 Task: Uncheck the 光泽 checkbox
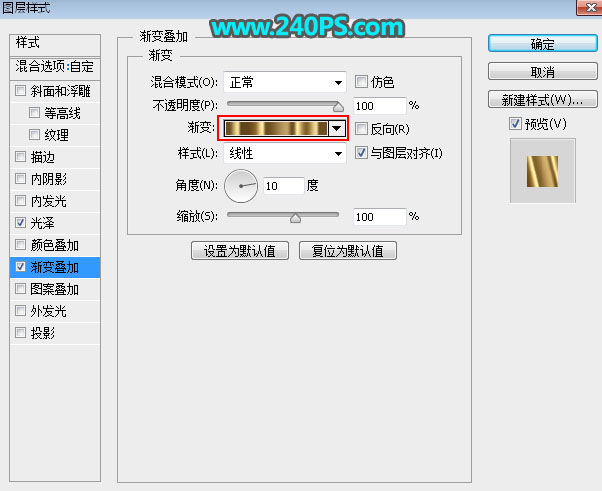pyautogui.click(x=20, y=223)
